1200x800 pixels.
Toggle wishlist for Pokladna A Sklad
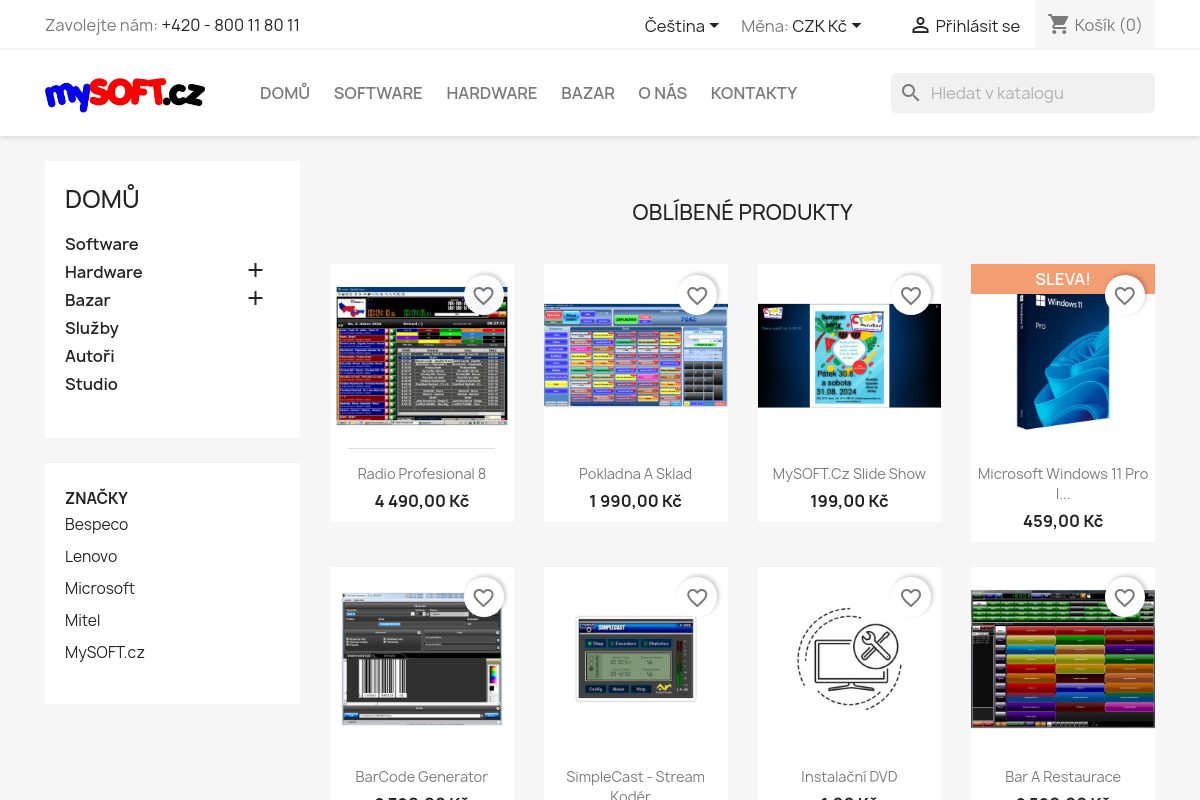pos(697,295)
